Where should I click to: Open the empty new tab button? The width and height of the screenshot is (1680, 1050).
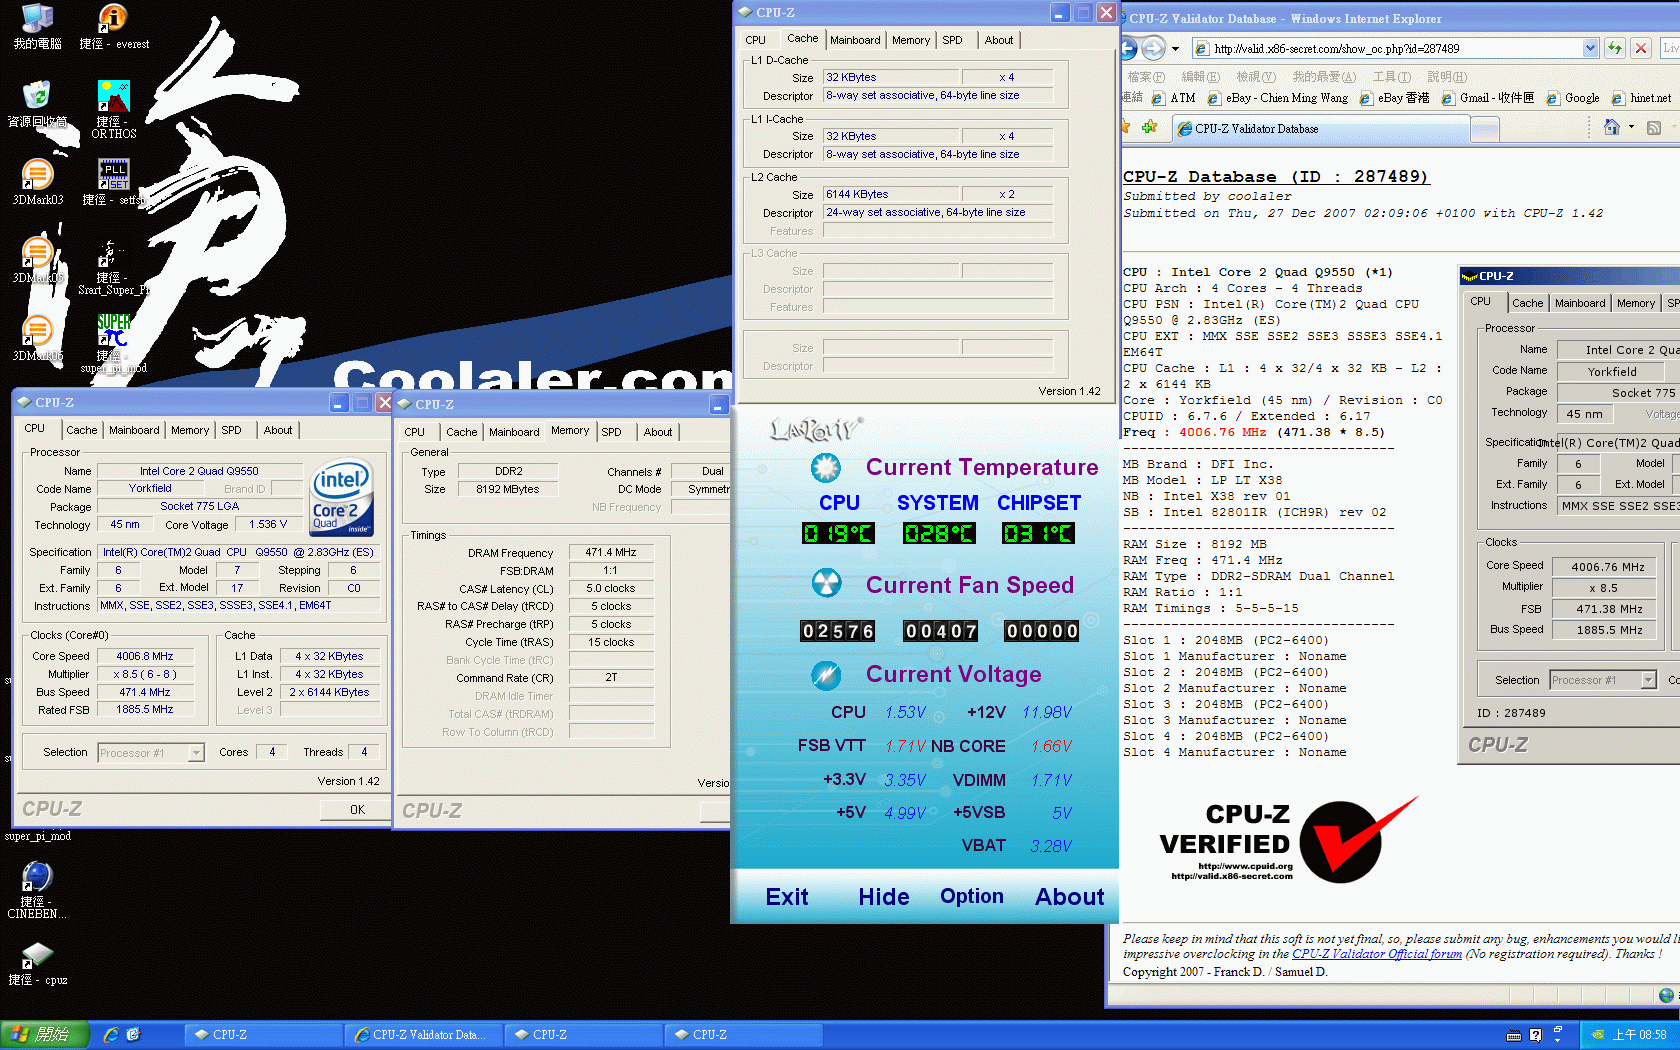pyautogui.click(x=1485, y=129)
